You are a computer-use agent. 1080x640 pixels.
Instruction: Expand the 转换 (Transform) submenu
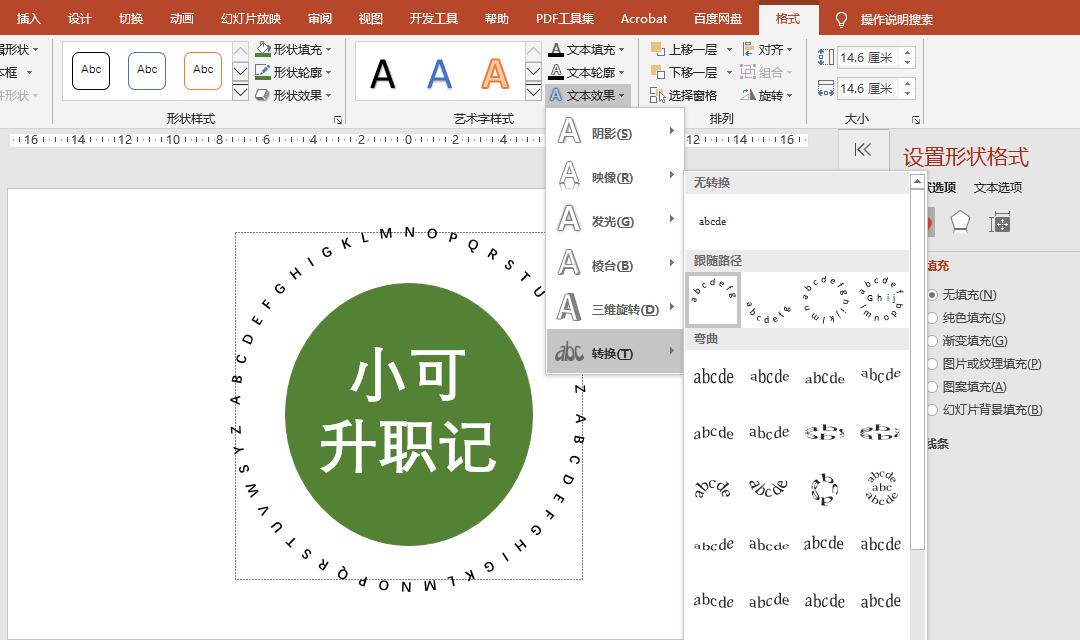610,353
